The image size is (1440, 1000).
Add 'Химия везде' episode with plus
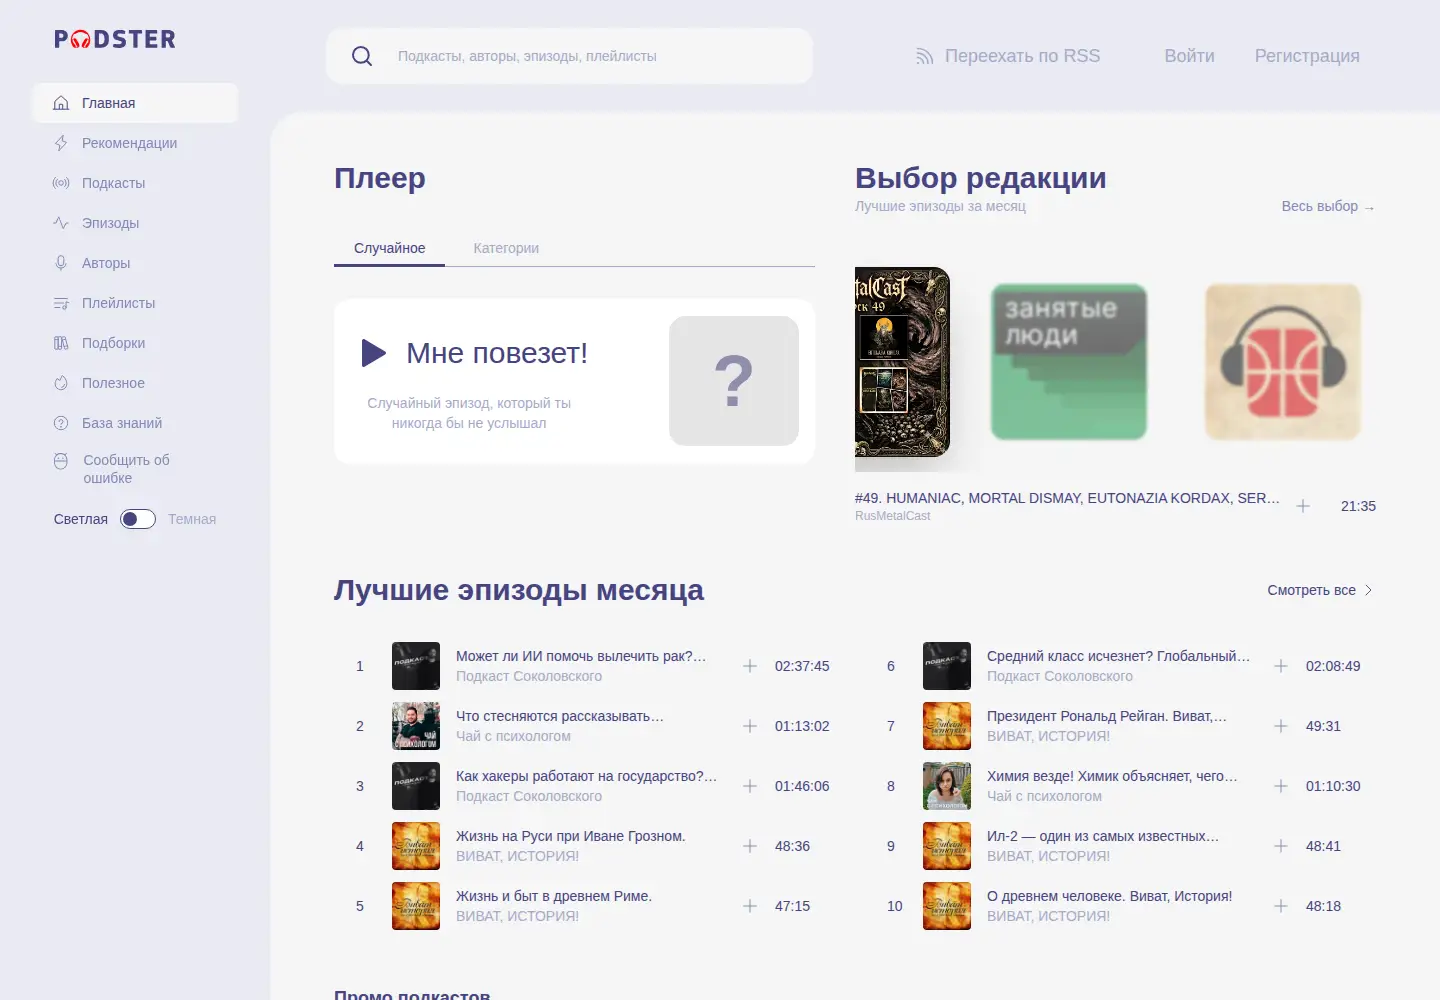pyautogui.click(x=1281, y=786)
